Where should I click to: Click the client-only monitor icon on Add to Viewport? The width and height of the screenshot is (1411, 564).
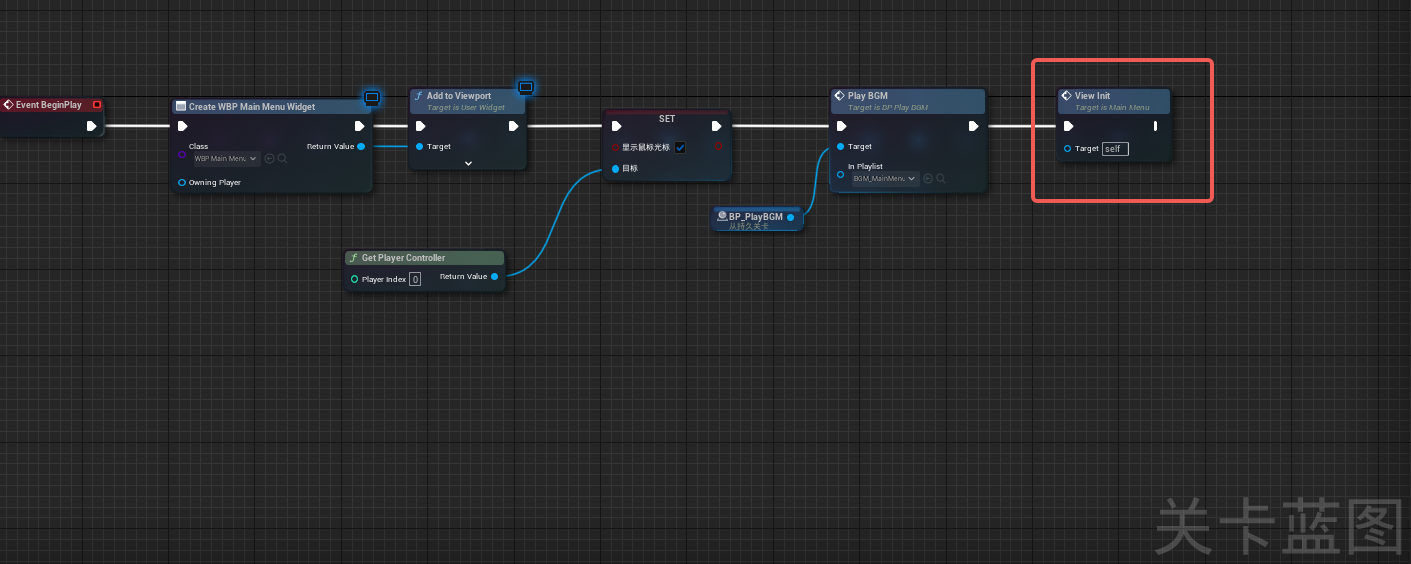[x=526, y=87]
